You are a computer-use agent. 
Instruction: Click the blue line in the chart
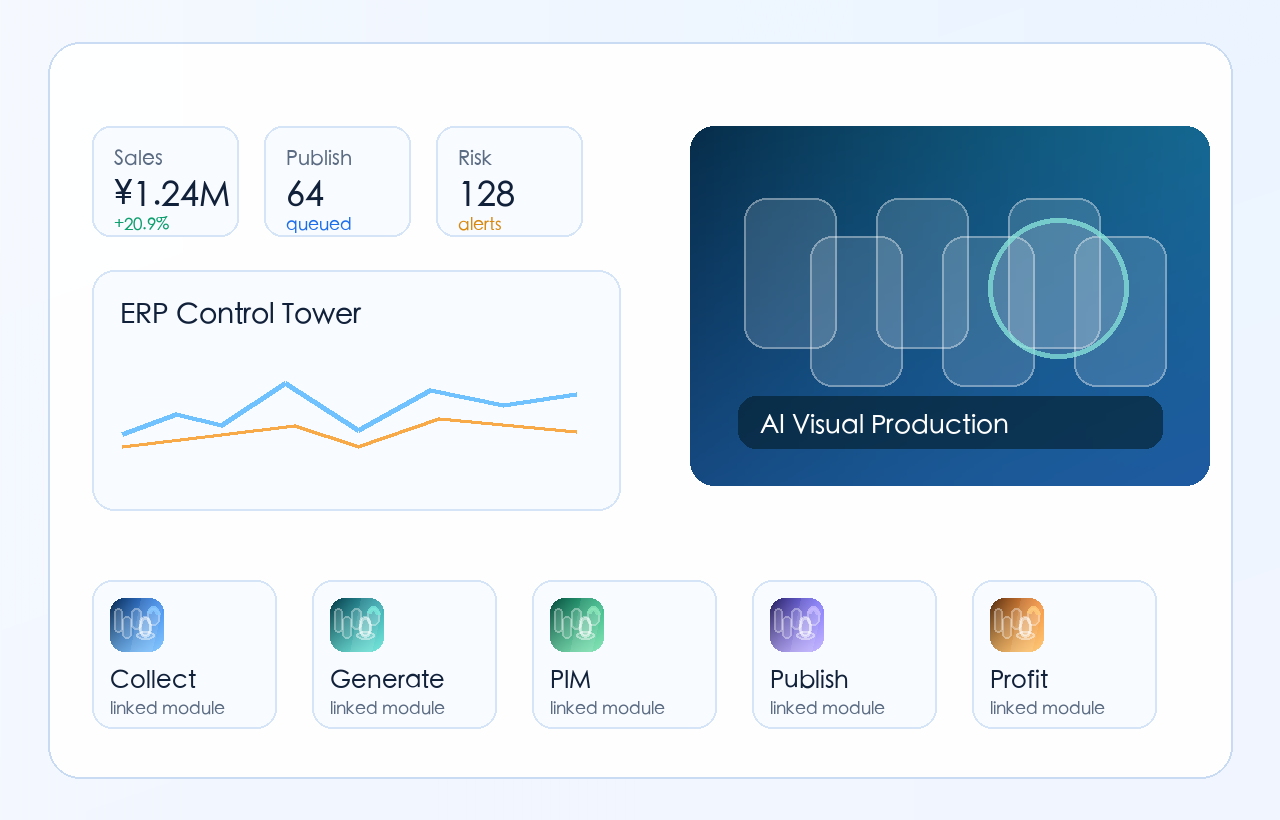pyautogui.click(x=350, y=408)
